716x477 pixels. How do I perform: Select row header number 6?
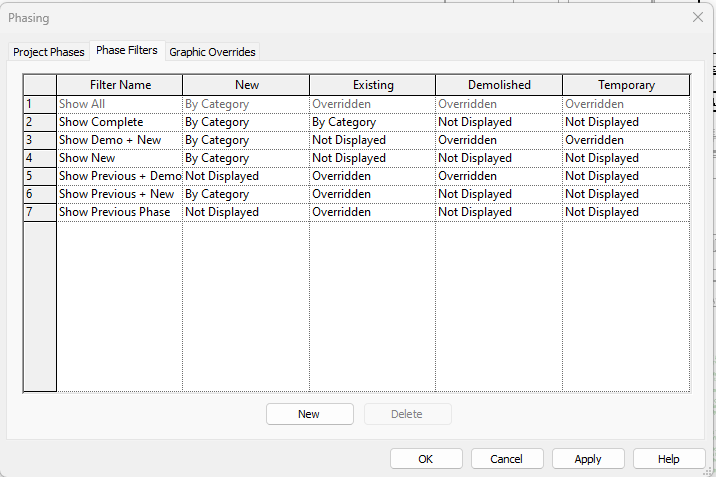40,194
